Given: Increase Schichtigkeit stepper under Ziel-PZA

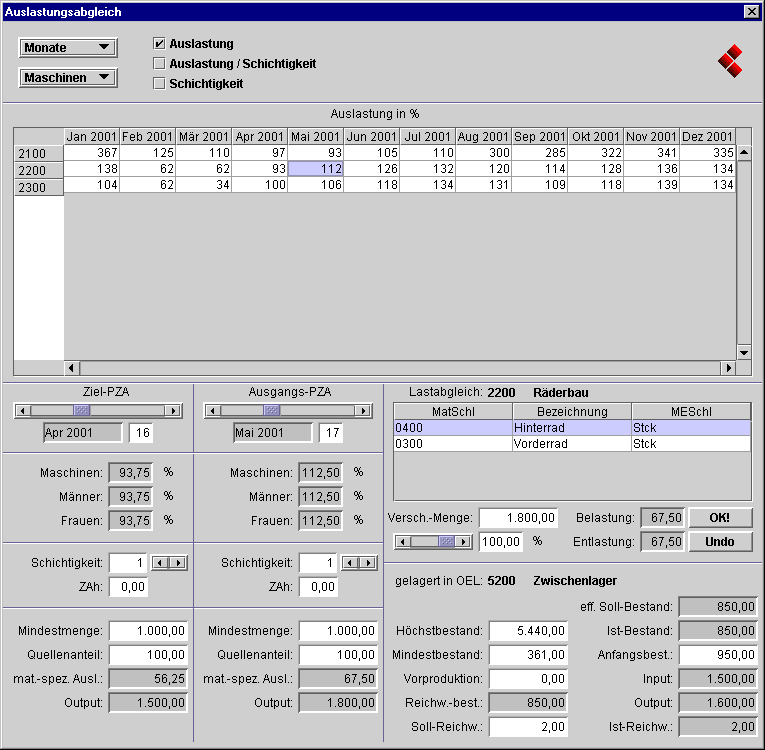Looking at the screenshot, I should point(179,563).
